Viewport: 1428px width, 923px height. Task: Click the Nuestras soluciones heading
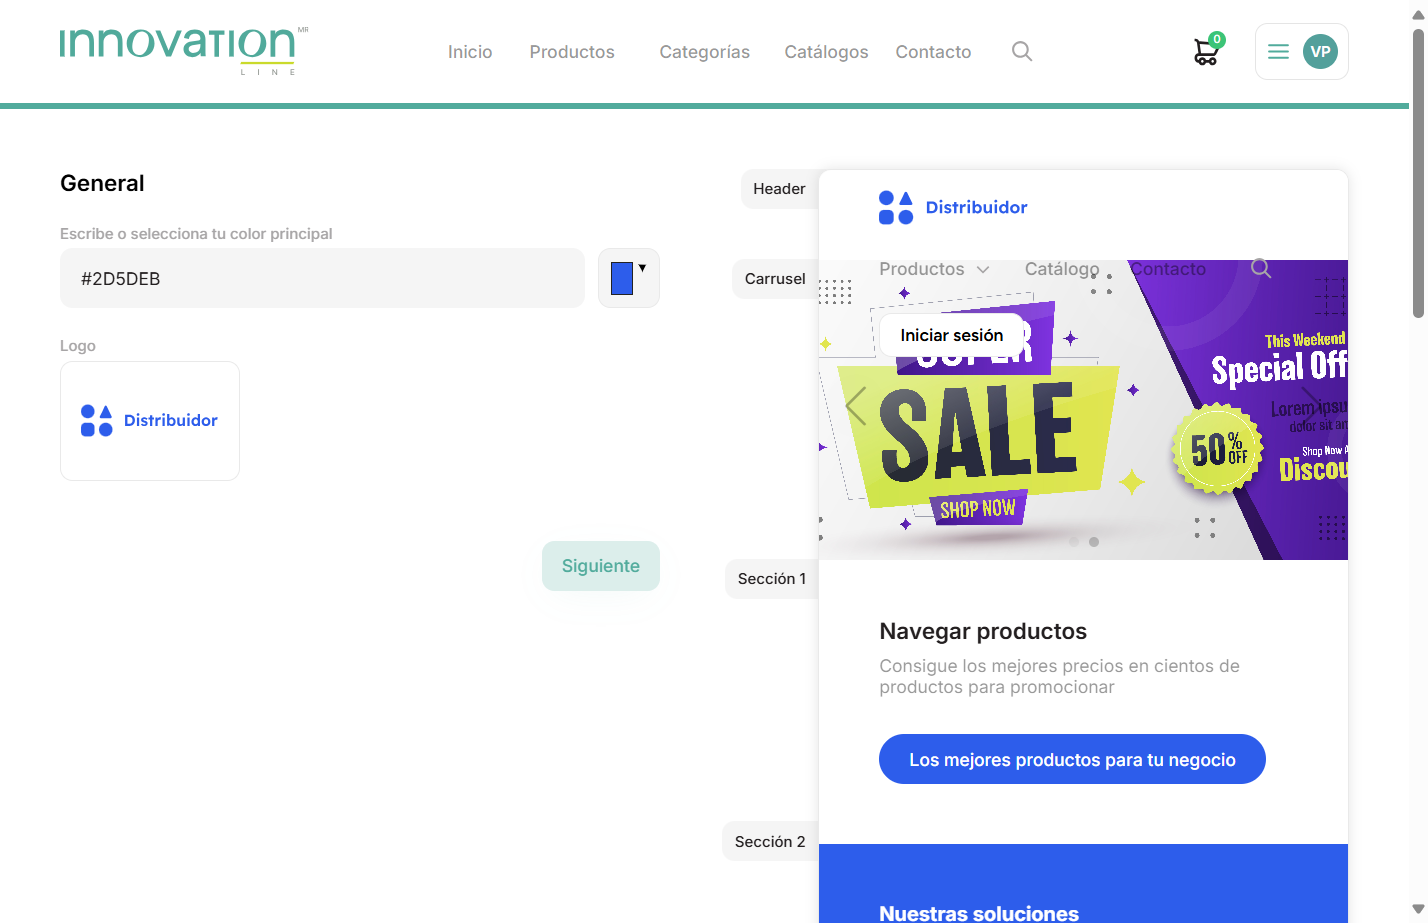(979, 913)
